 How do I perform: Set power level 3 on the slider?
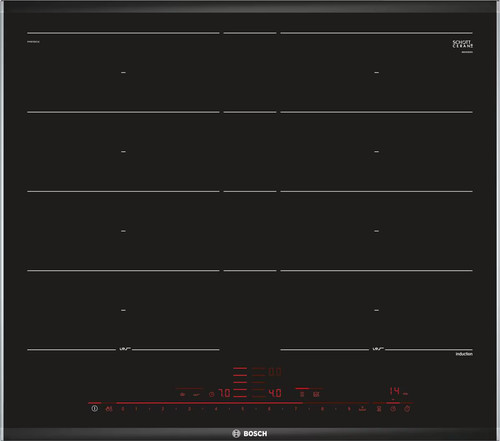pyautogui.click(x=189, y=409)
